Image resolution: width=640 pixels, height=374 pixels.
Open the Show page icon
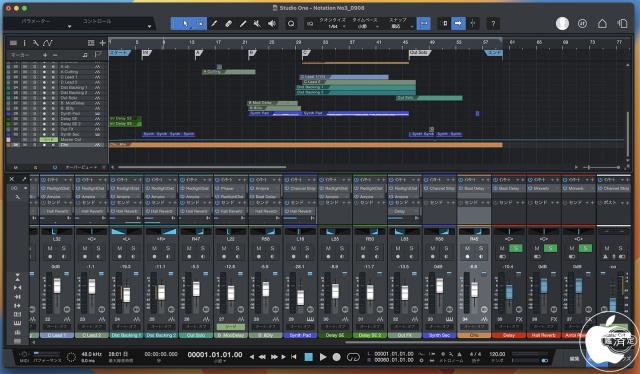[x=622, y=24]
